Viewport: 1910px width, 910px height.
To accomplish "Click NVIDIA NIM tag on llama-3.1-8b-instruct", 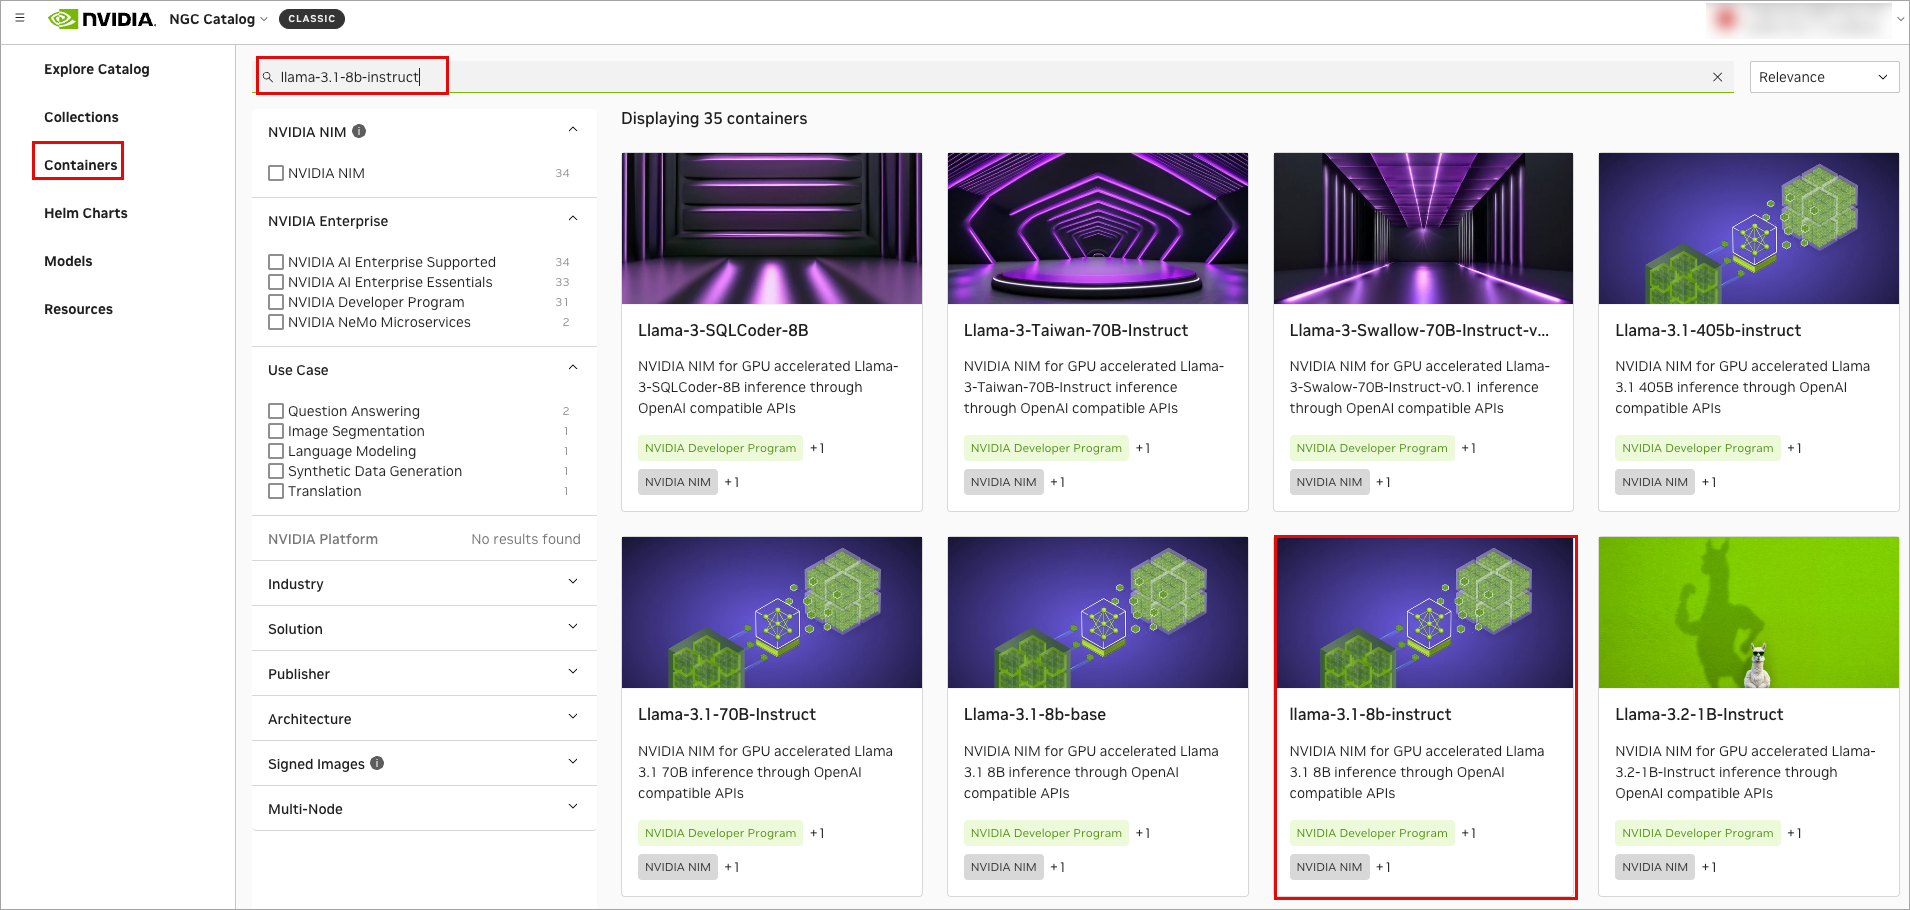I will pyautogui.click(x=1329, y=867).
